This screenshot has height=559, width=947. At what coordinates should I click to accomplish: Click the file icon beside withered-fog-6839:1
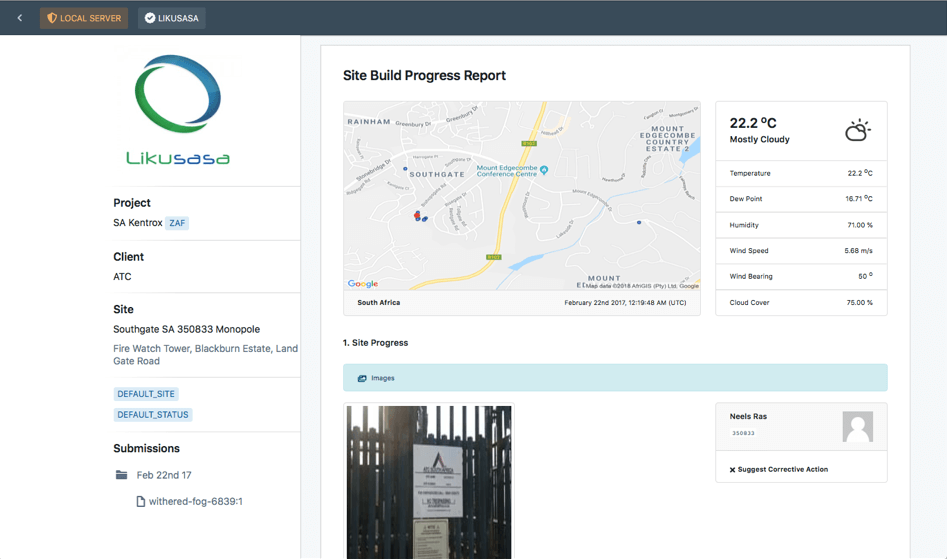click(x=141, y=501)
